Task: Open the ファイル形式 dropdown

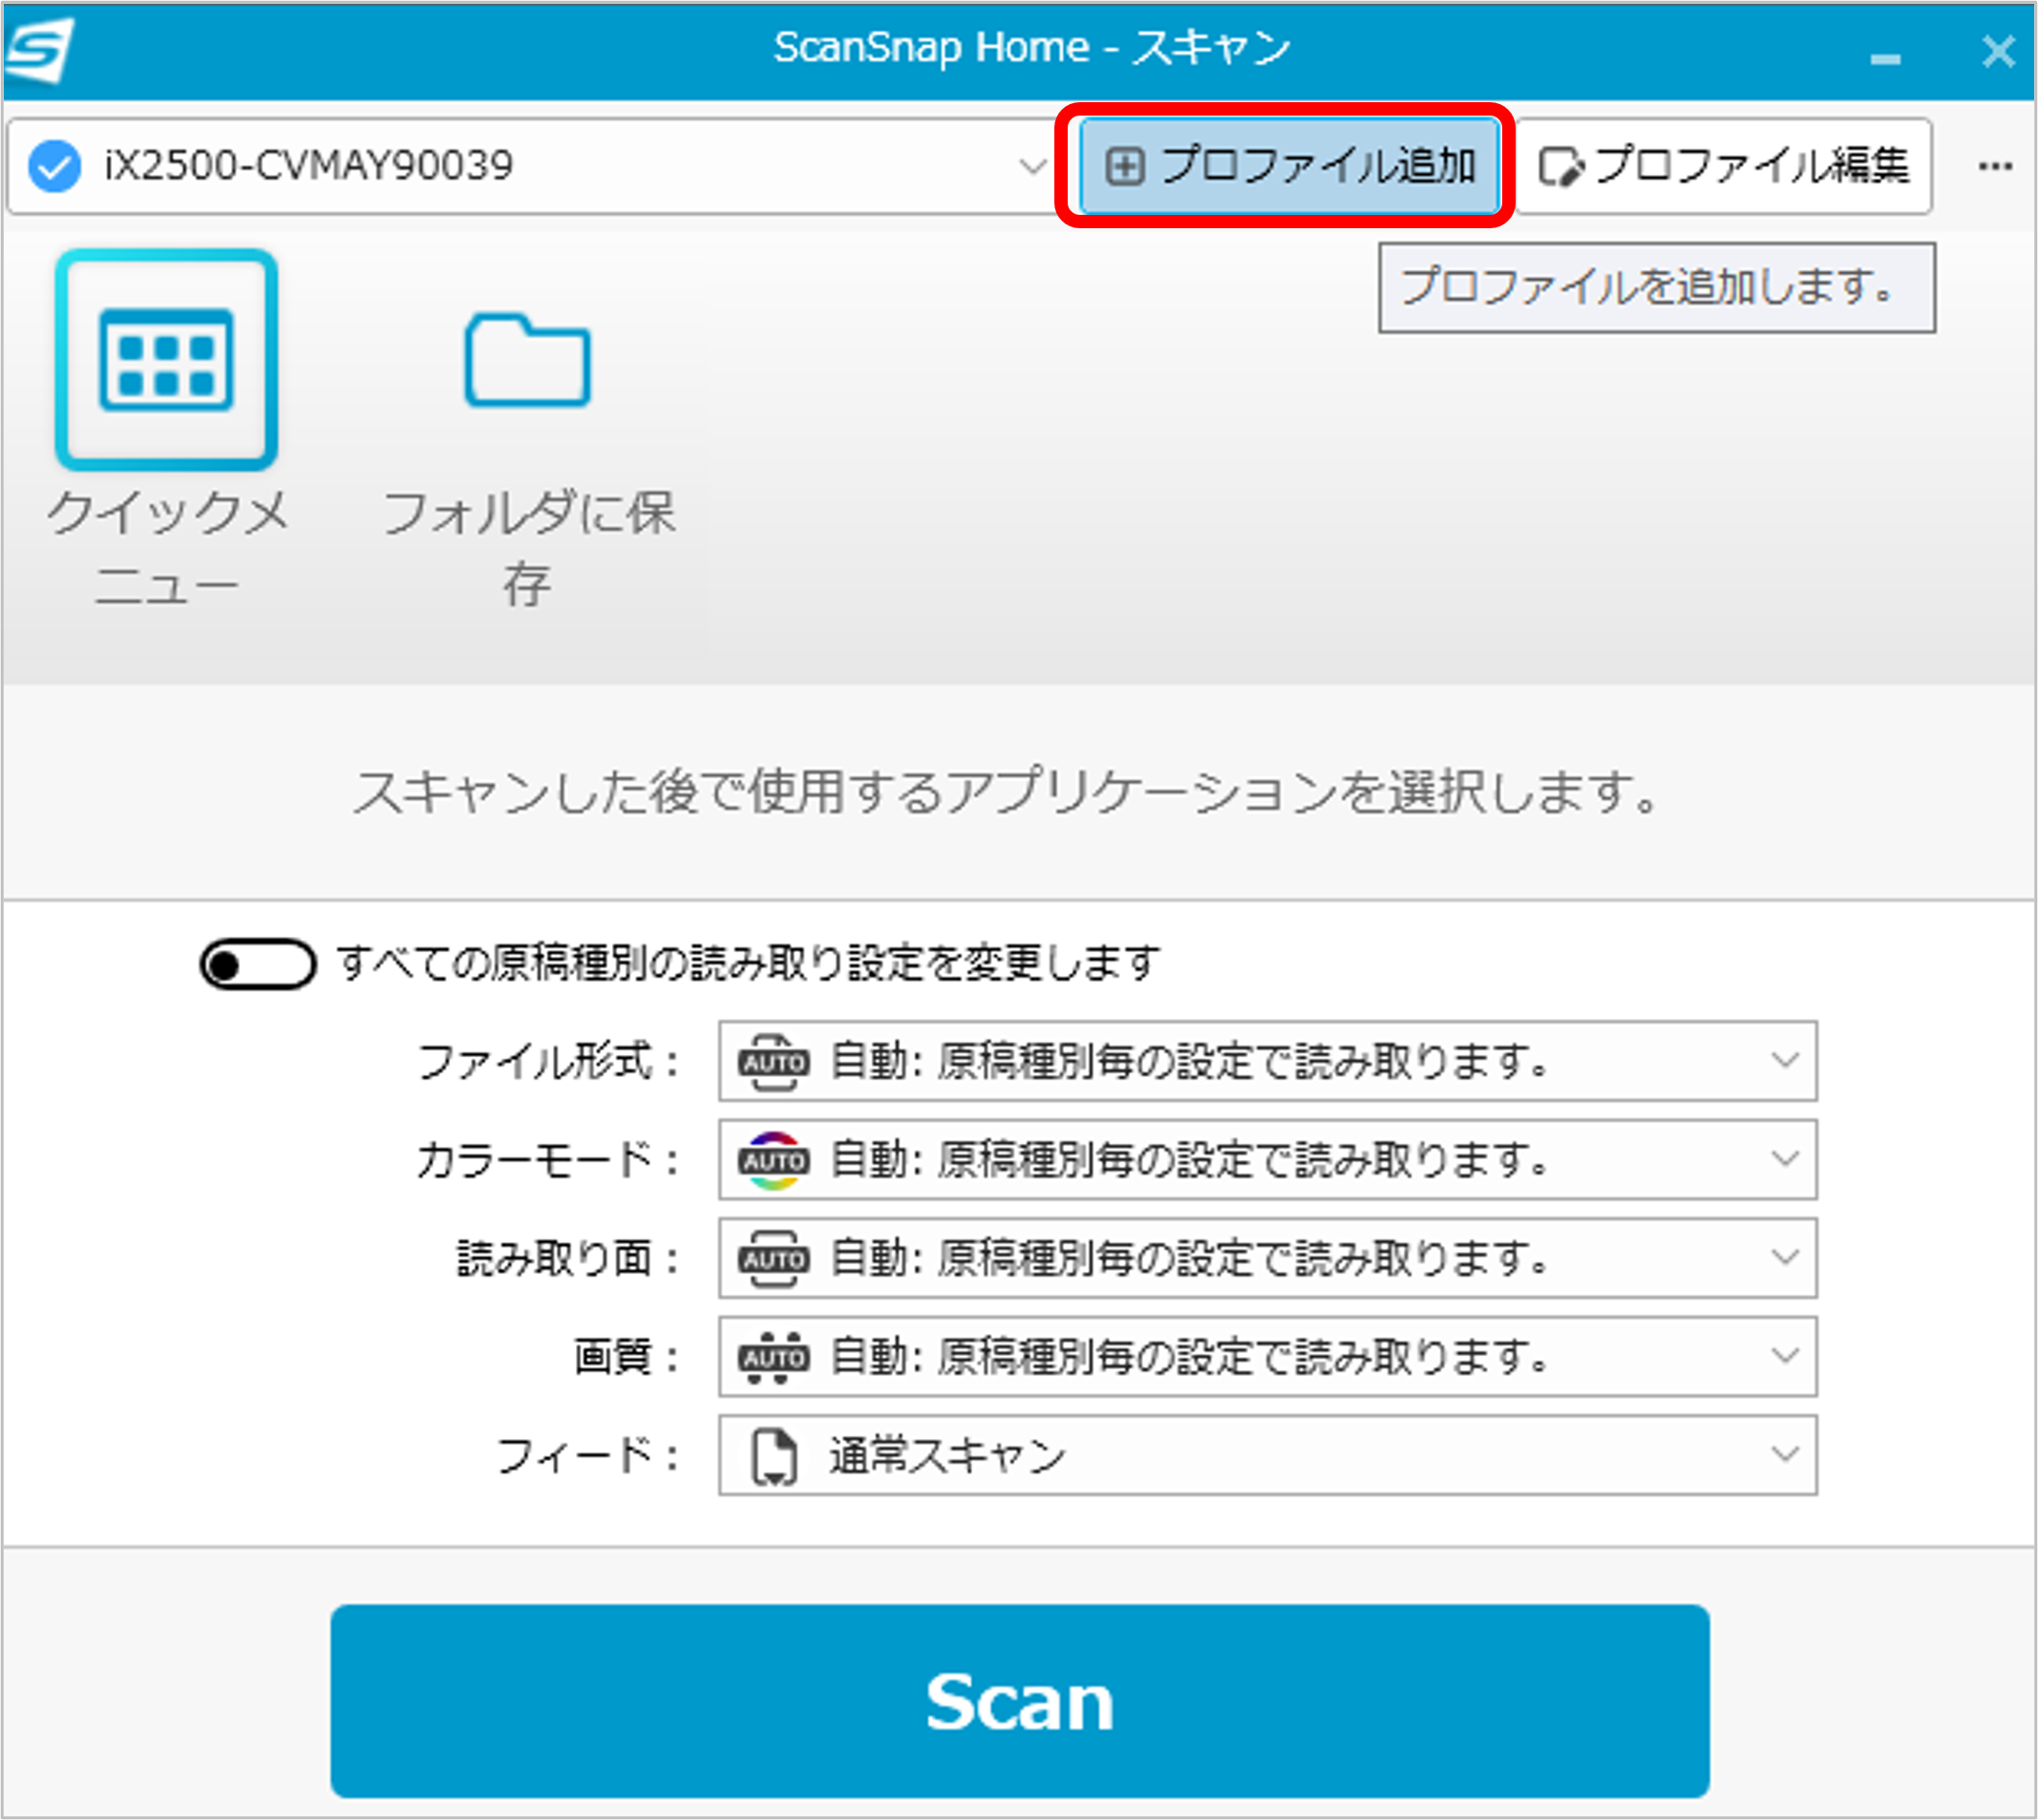Action: pos(1784,1060)
